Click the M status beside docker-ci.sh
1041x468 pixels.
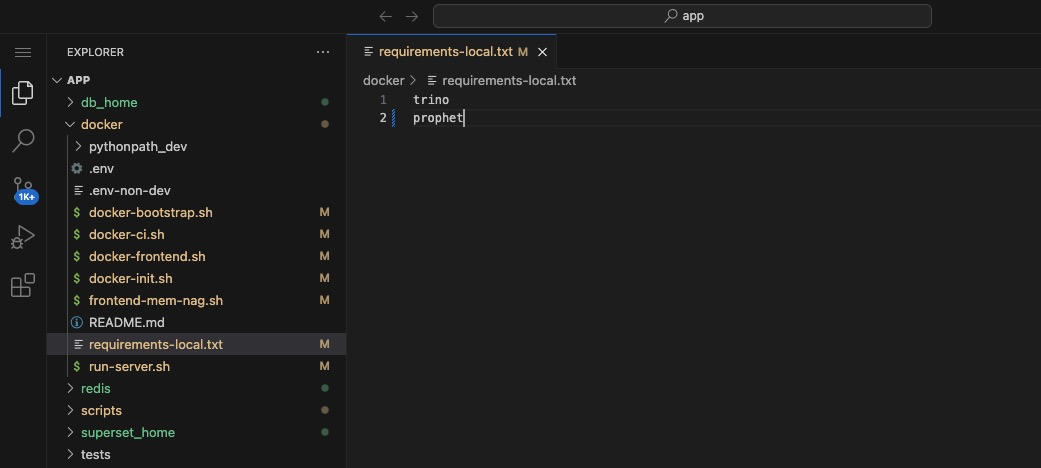pos(325,234)
